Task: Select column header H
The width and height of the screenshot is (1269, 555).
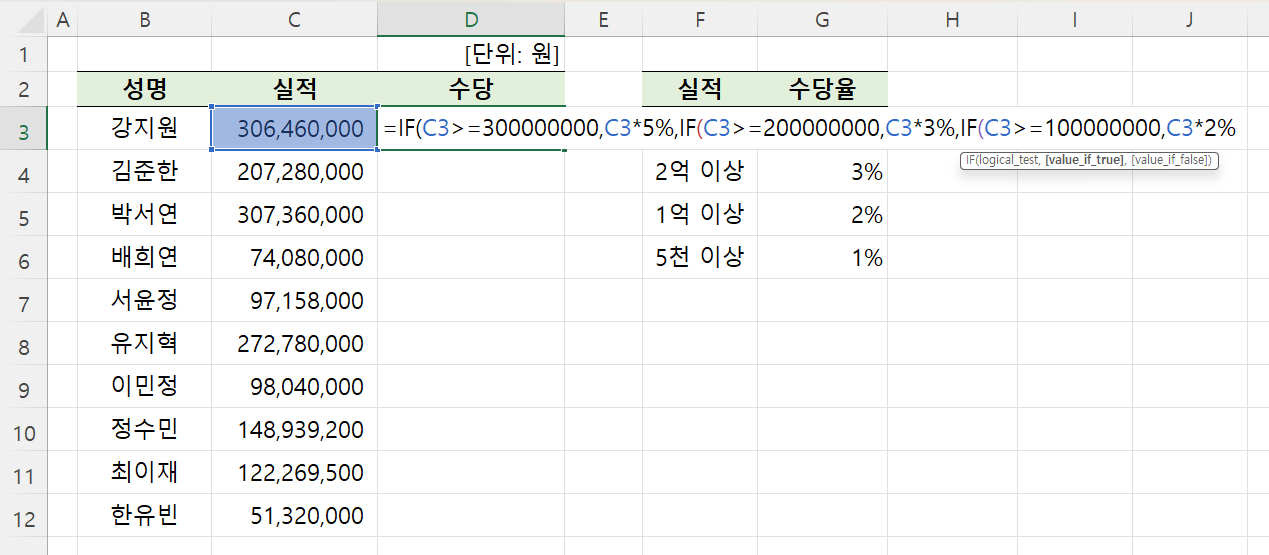Action: pyautogui.click(x=952, y=20)
